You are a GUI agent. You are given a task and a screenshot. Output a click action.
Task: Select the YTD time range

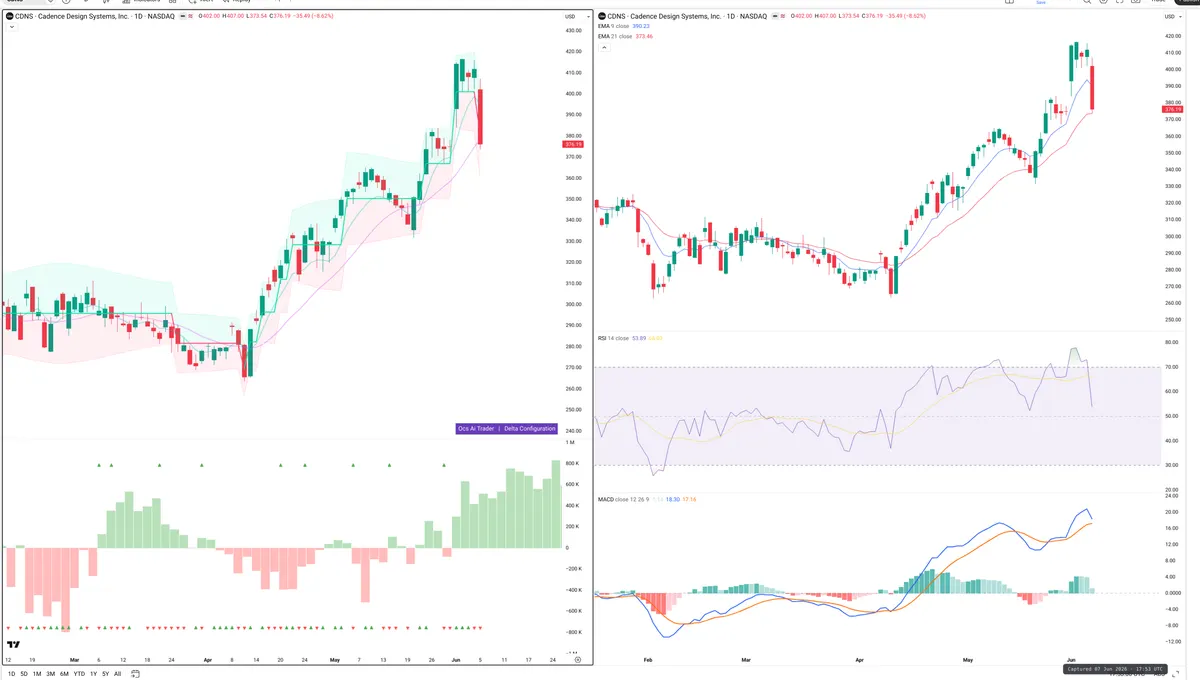click(x=79, y=674)
